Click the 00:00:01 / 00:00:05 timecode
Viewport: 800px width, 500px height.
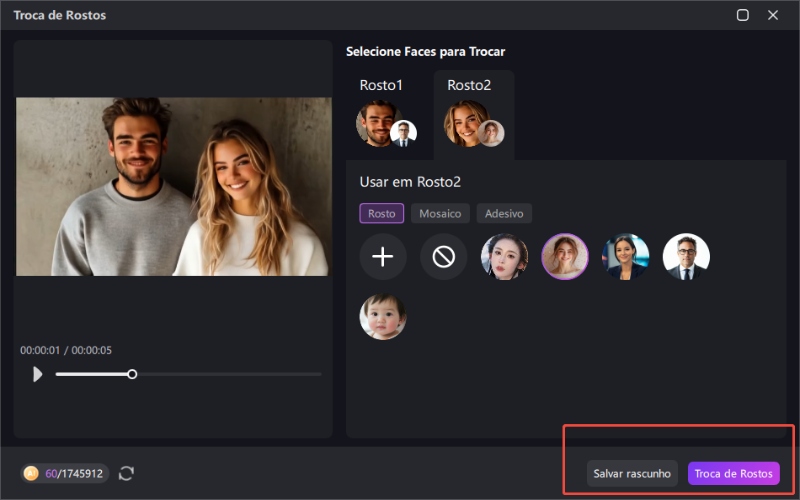66,350
